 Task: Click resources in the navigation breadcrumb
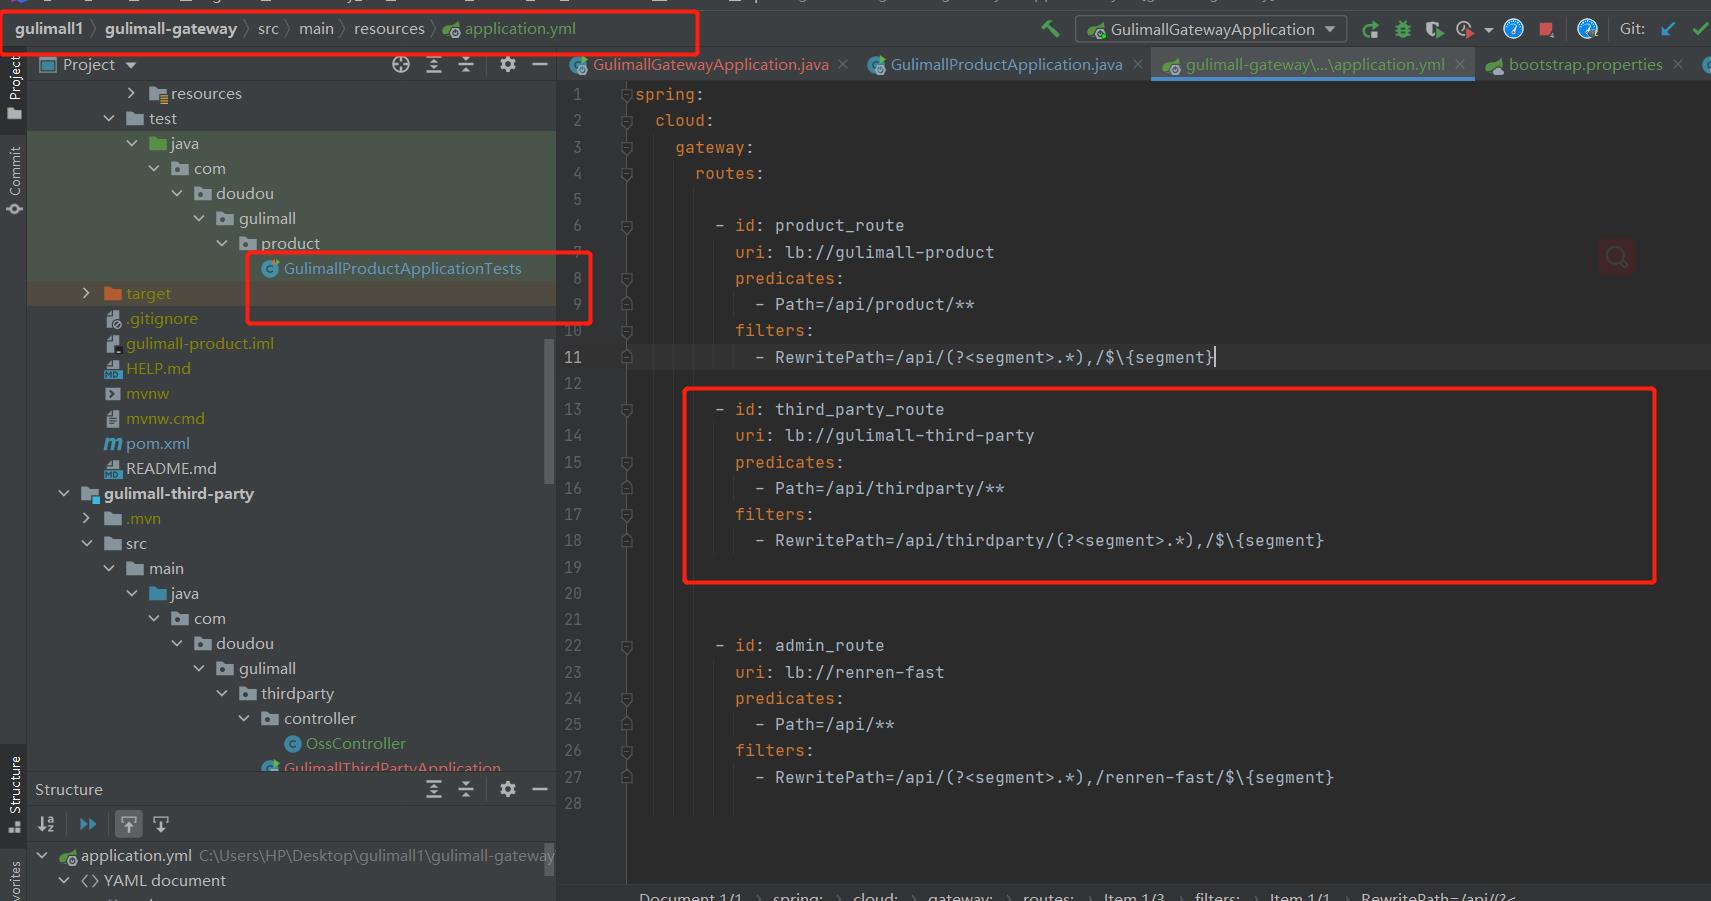[389, 29]
